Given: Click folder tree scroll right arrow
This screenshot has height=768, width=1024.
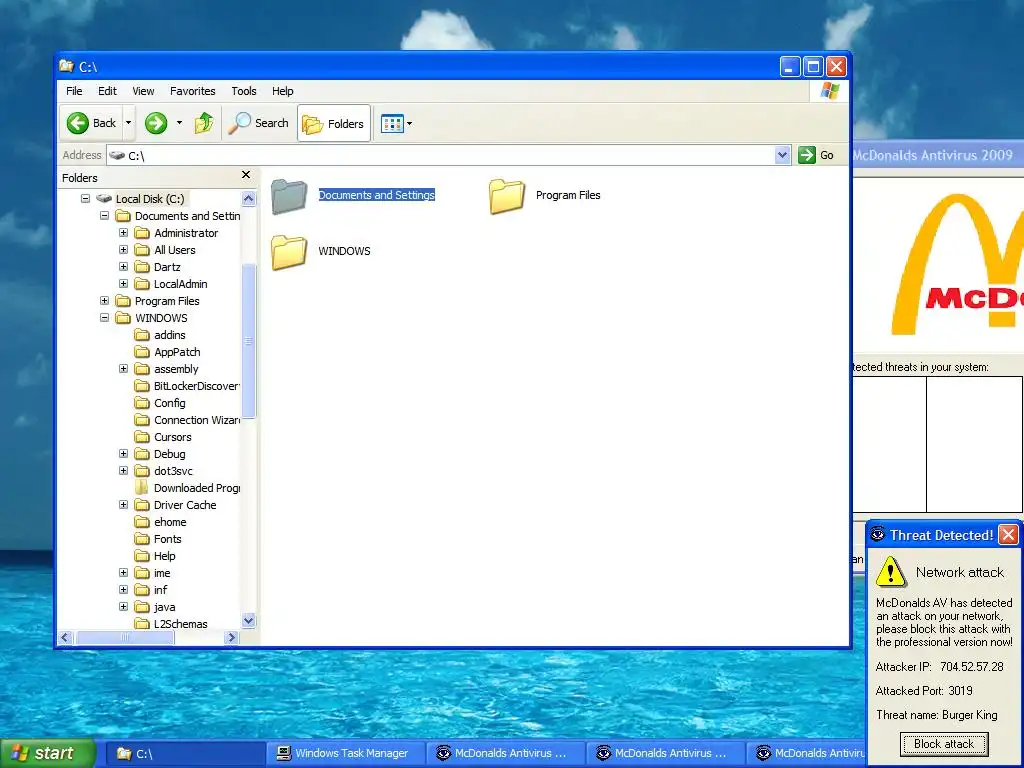Looking at the screenshot, I should 231,637.
